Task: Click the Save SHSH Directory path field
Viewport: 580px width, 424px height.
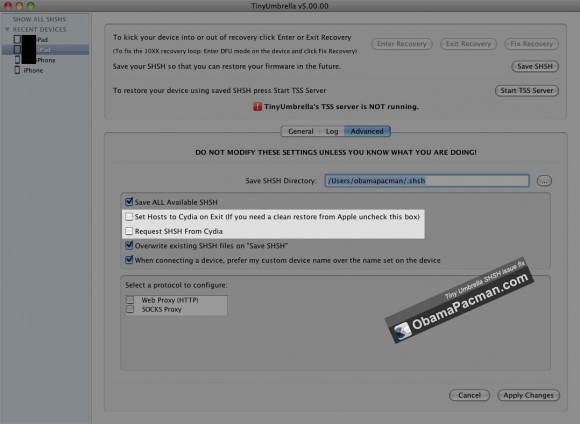Action: tap(427, 181)
